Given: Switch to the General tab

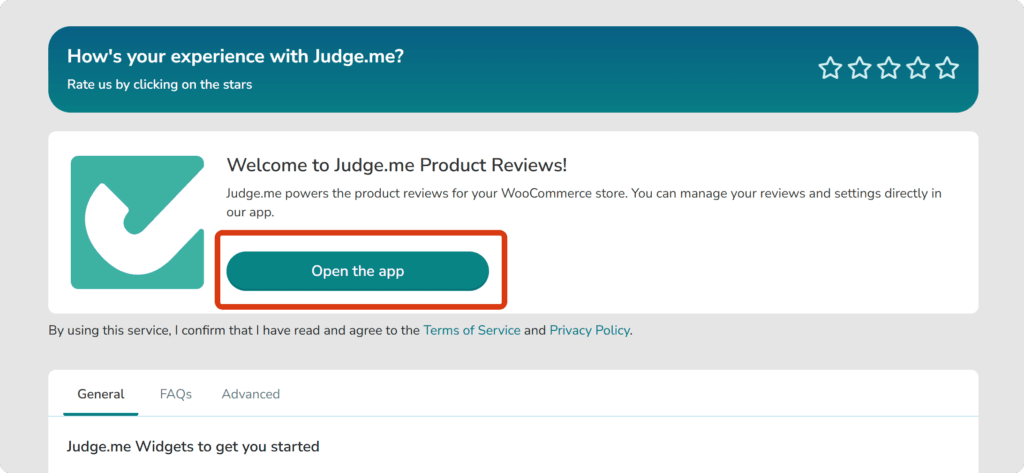Looking at the screenshot, I should point(101,394).
